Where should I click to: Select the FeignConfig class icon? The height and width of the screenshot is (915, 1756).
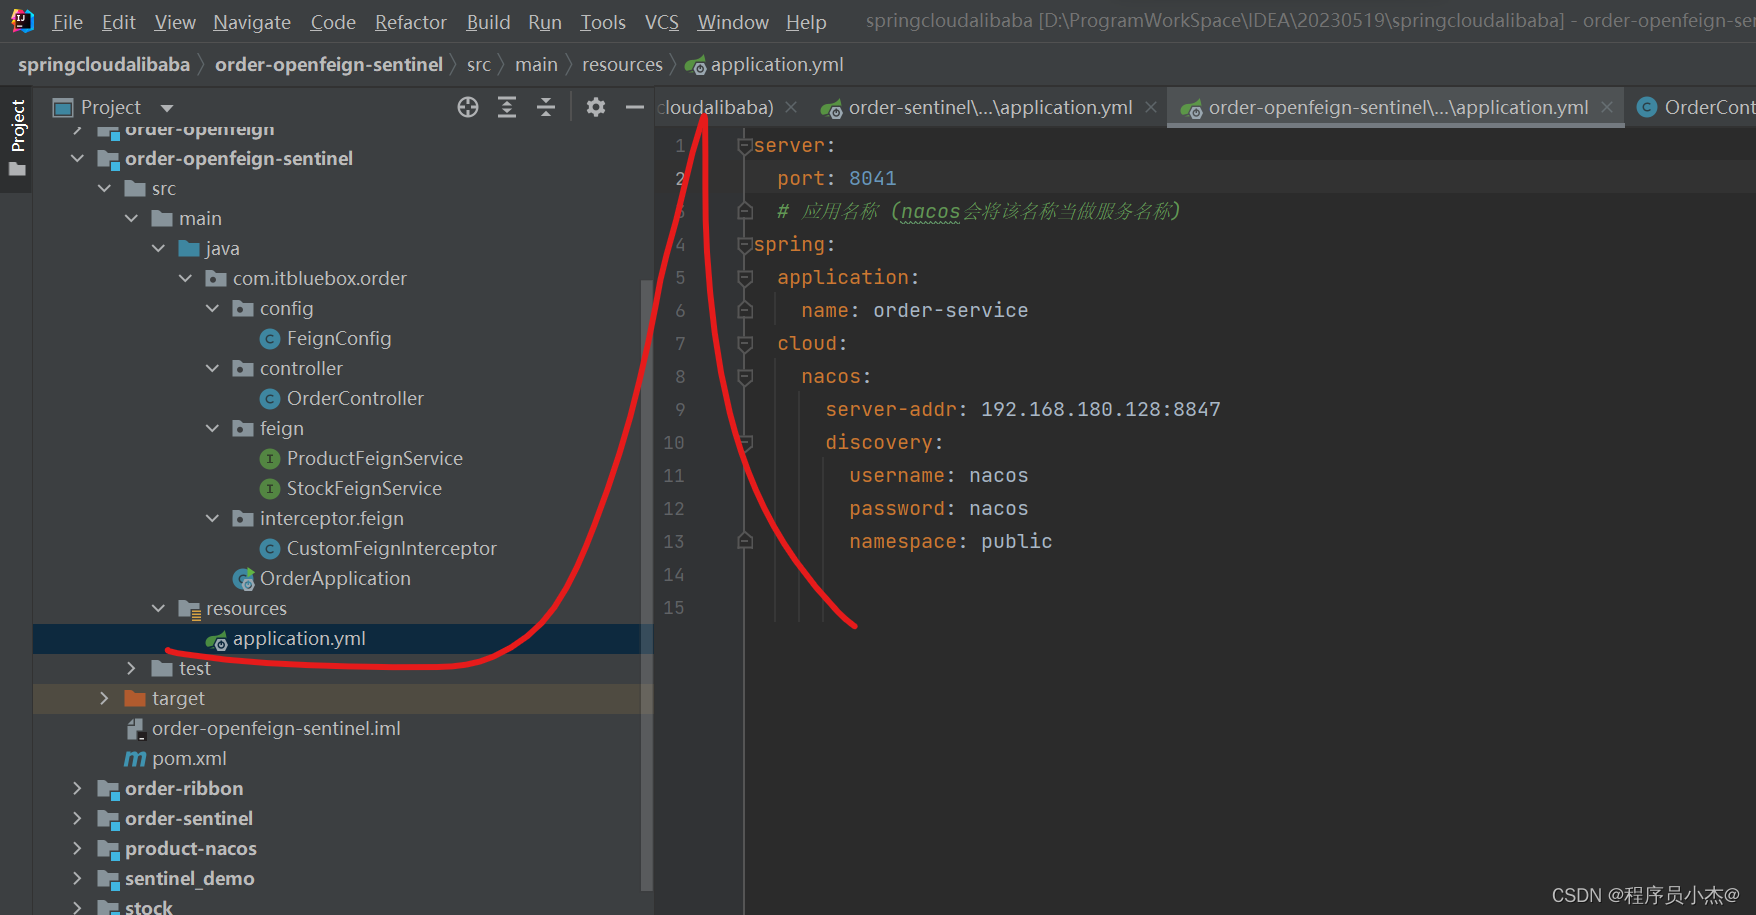[269, 339]
